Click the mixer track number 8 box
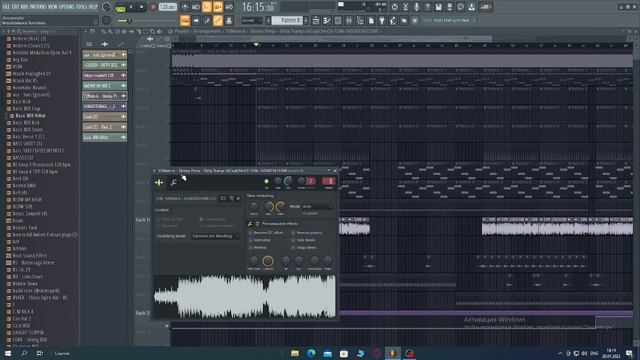The height and width of the screenshot is (360, 640). [329, 181]
